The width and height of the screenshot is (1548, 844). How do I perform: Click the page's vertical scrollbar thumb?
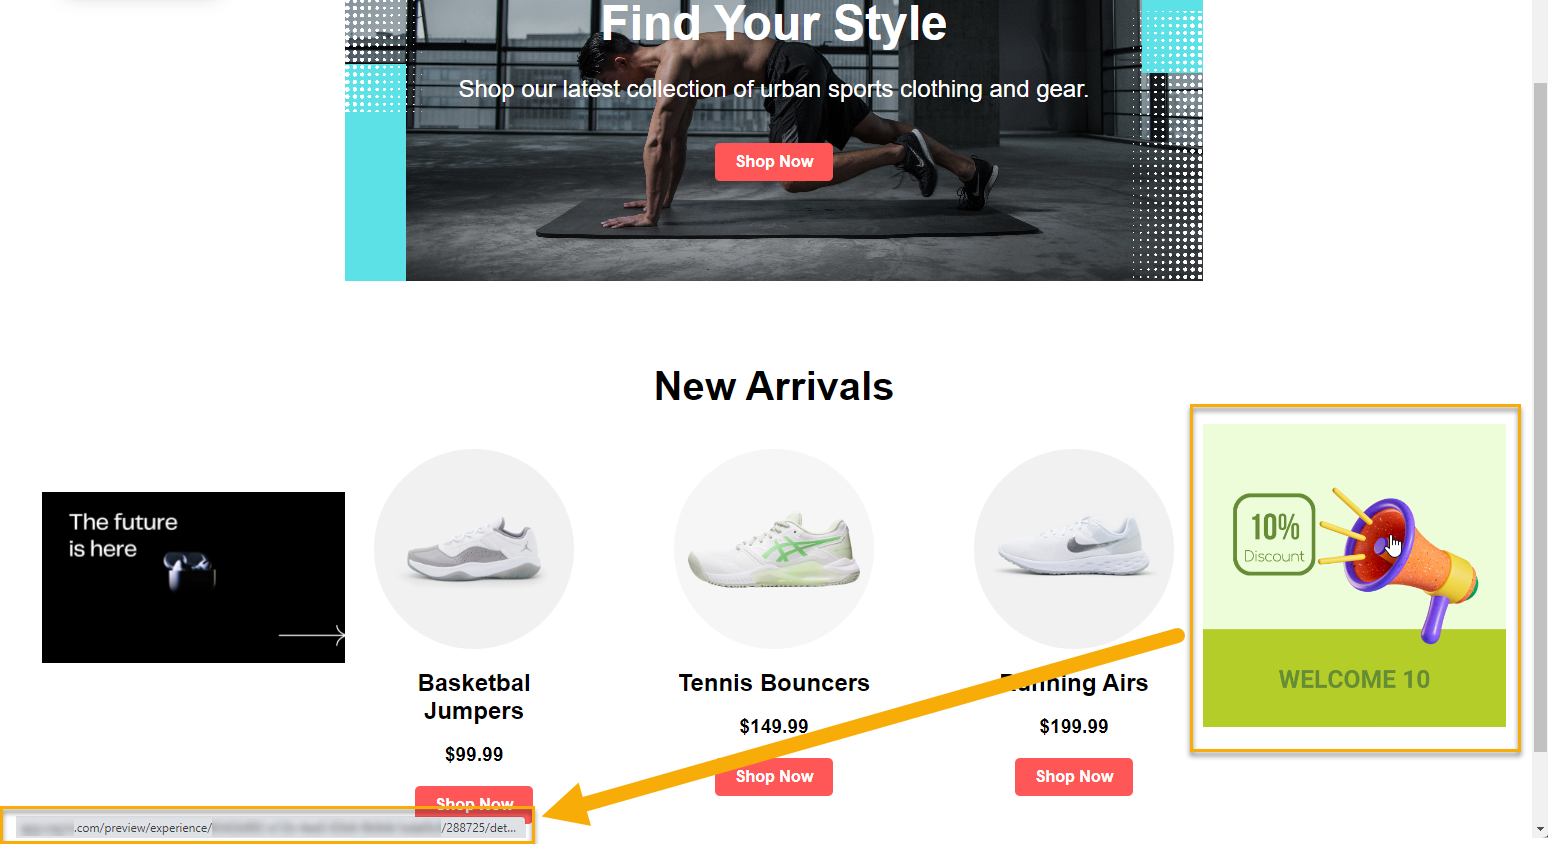[1540, 415]
